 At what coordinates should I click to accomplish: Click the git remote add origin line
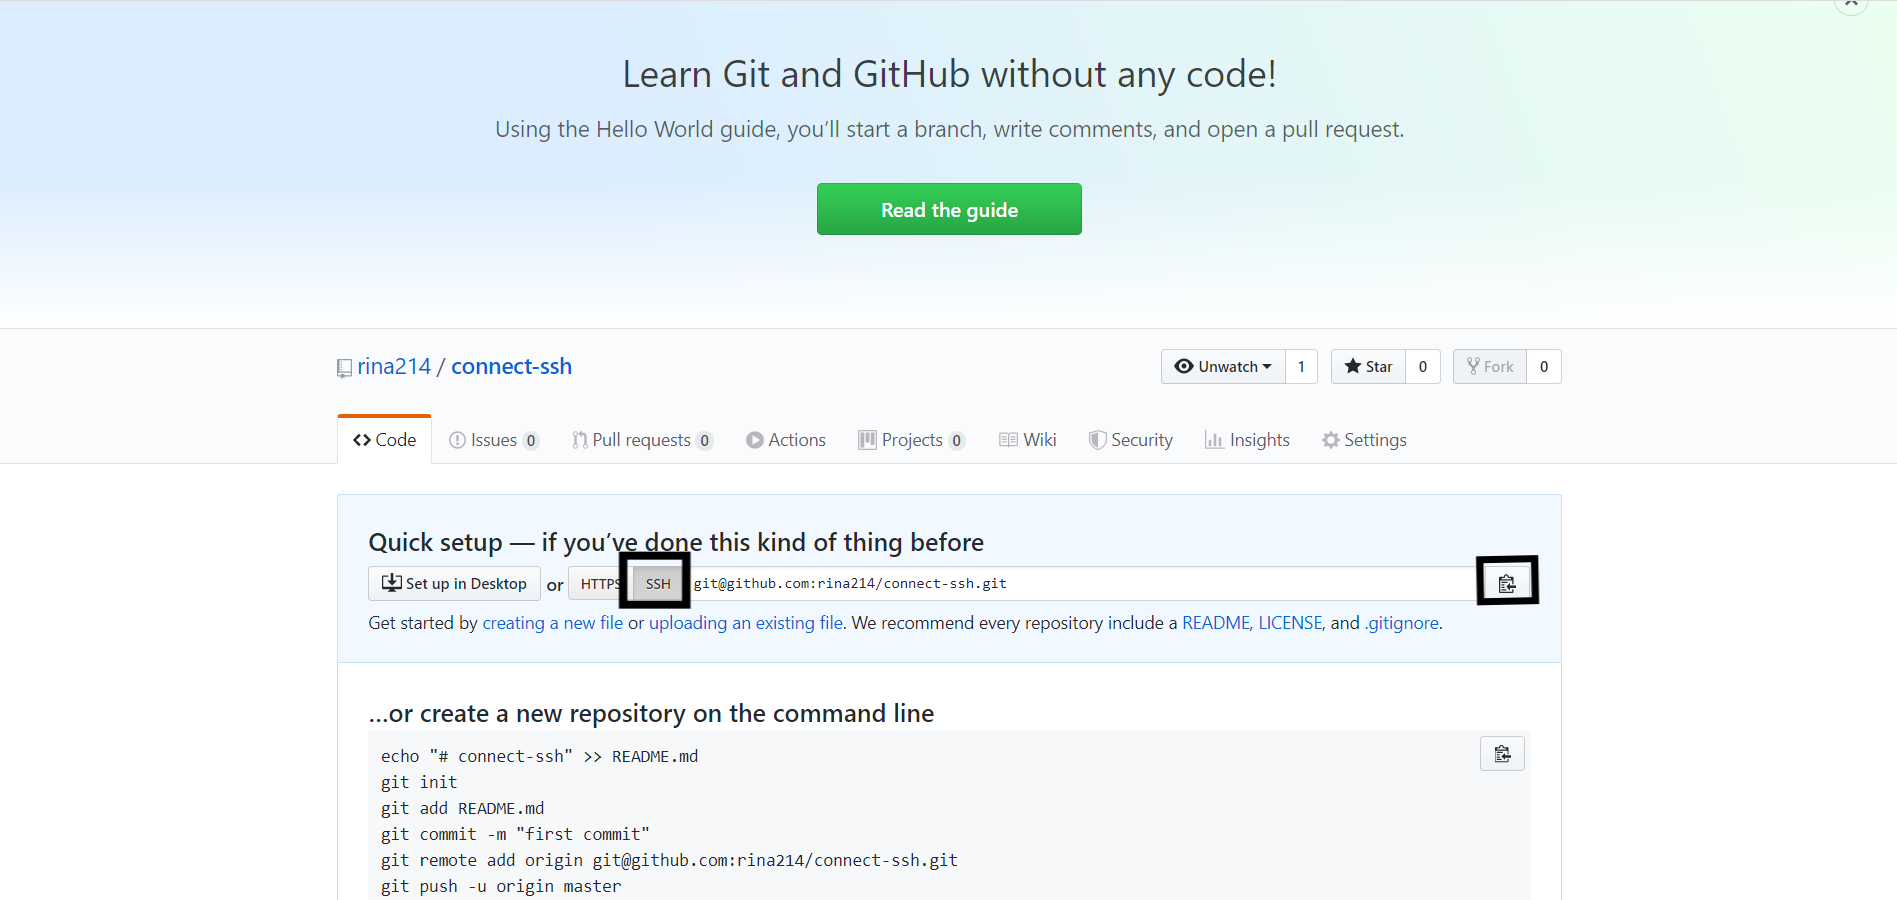point(669,860)
